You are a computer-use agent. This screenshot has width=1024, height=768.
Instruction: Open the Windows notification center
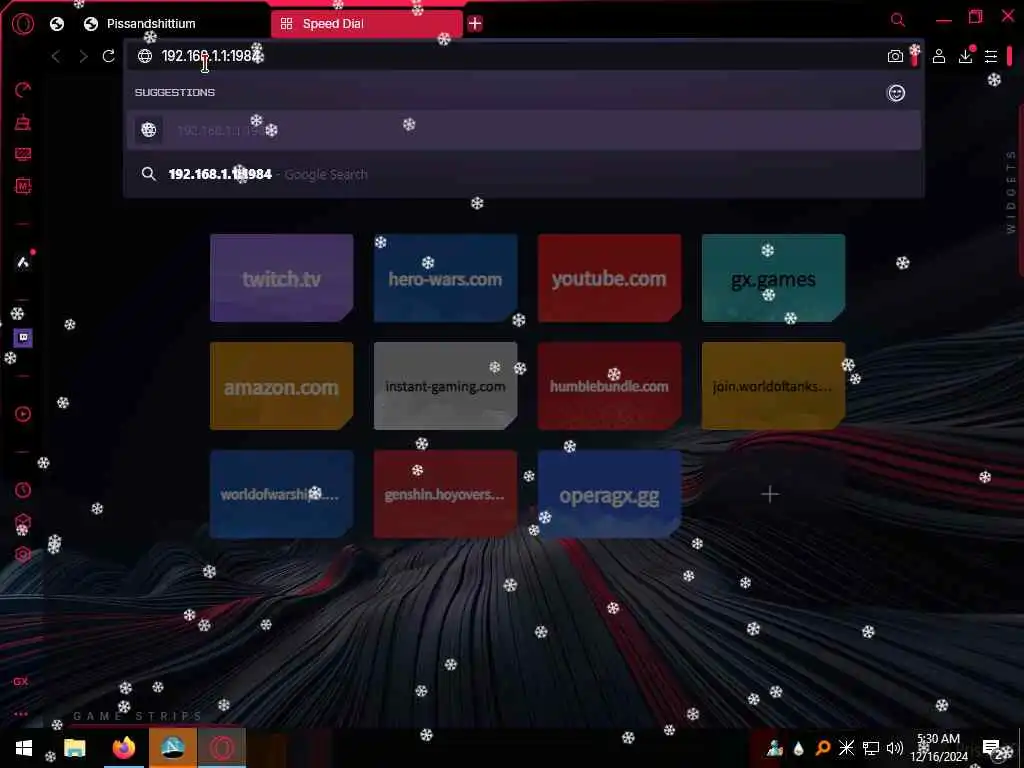click(x=991, y=748)
